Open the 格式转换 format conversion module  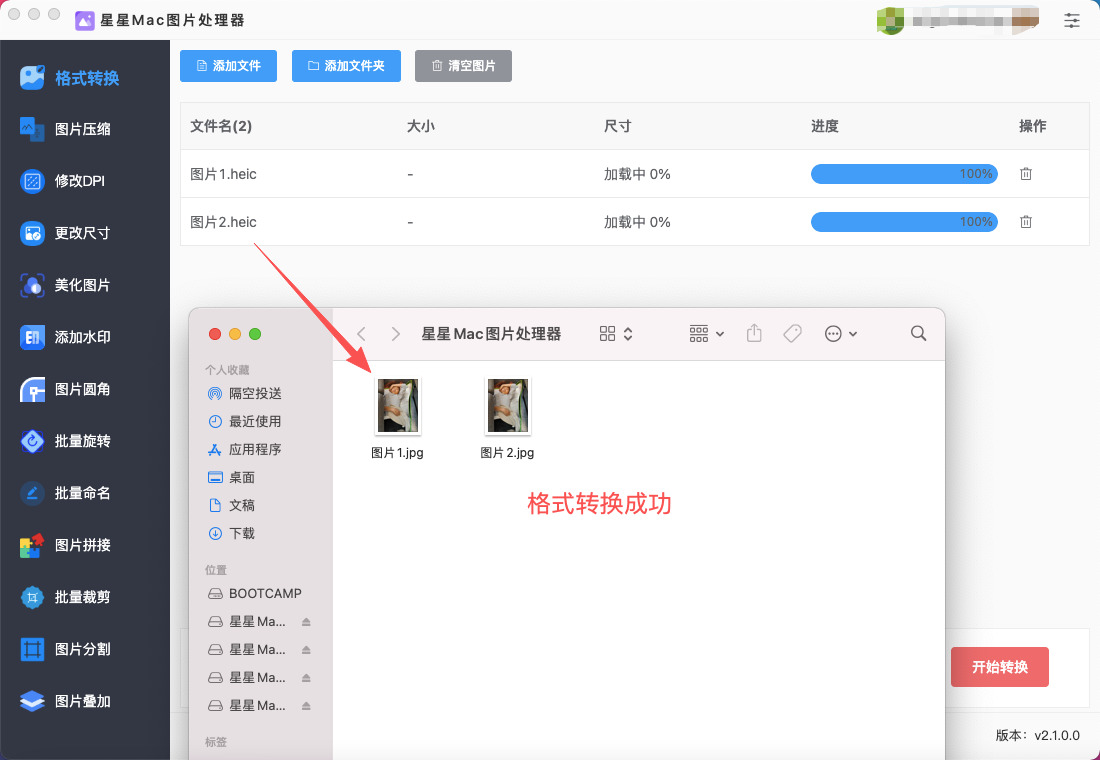point(69,77)
